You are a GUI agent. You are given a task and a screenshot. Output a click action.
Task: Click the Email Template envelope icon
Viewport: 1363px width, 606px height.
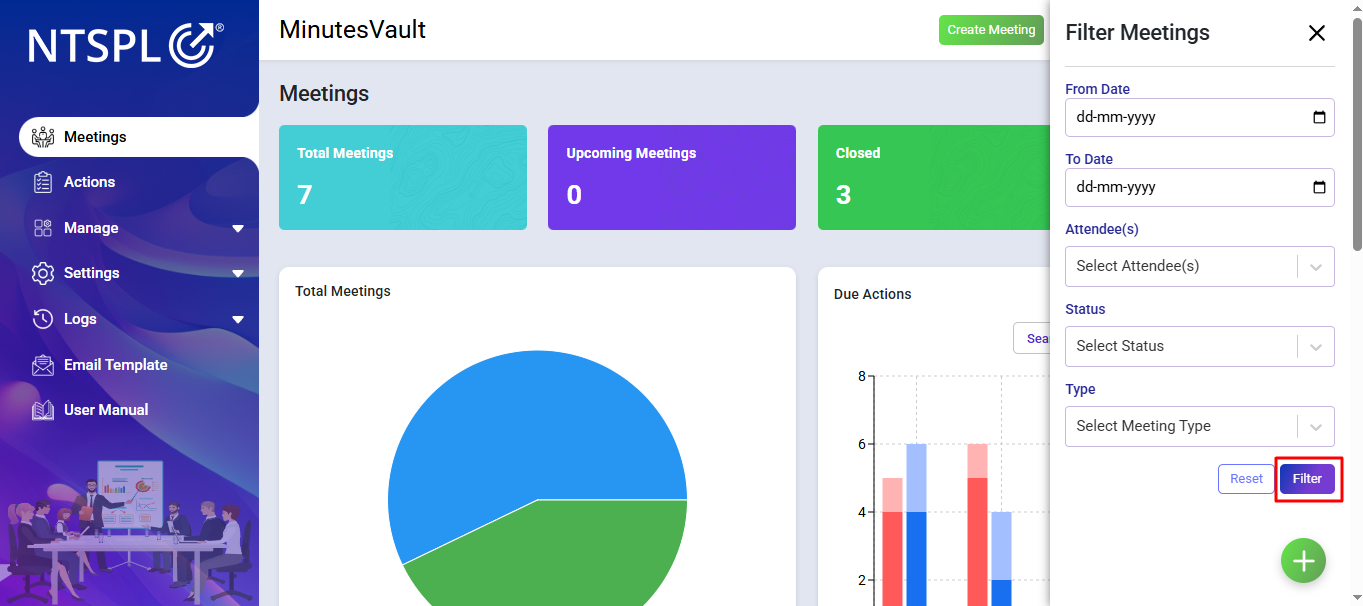click(x=42, y=365)
